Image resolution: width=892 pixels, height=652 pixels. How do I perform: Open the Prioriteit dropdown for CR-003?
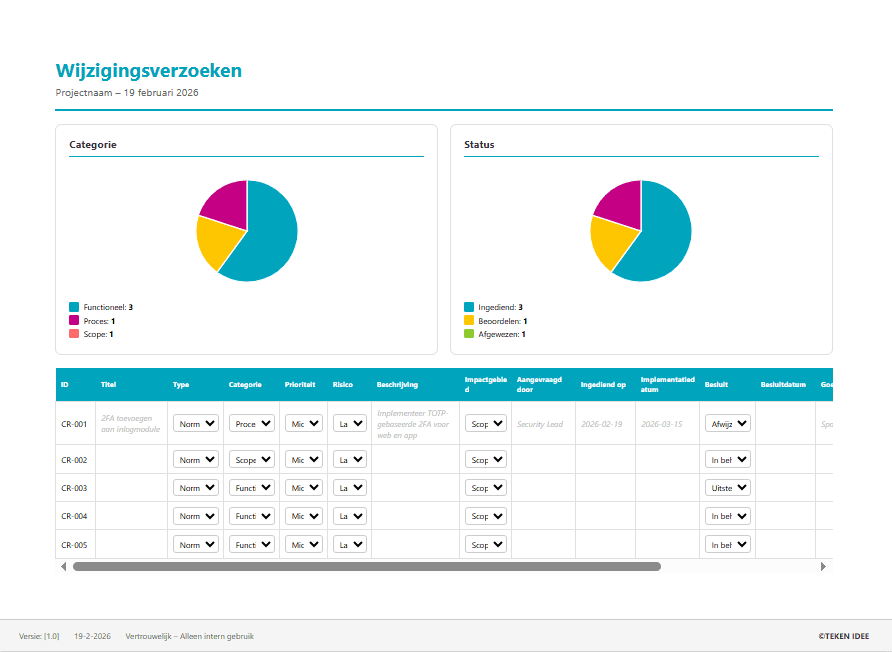click(x=303, y=488)
